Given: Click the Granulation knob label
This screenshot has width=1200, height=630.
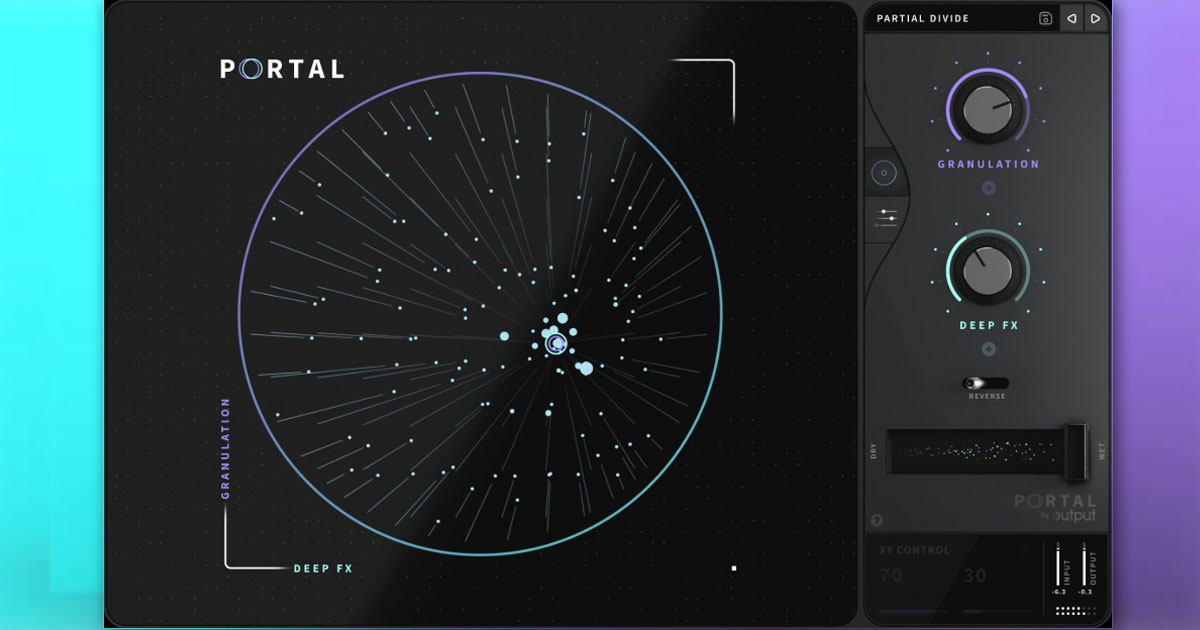Looking at the screenshot, I should (988, 164).
